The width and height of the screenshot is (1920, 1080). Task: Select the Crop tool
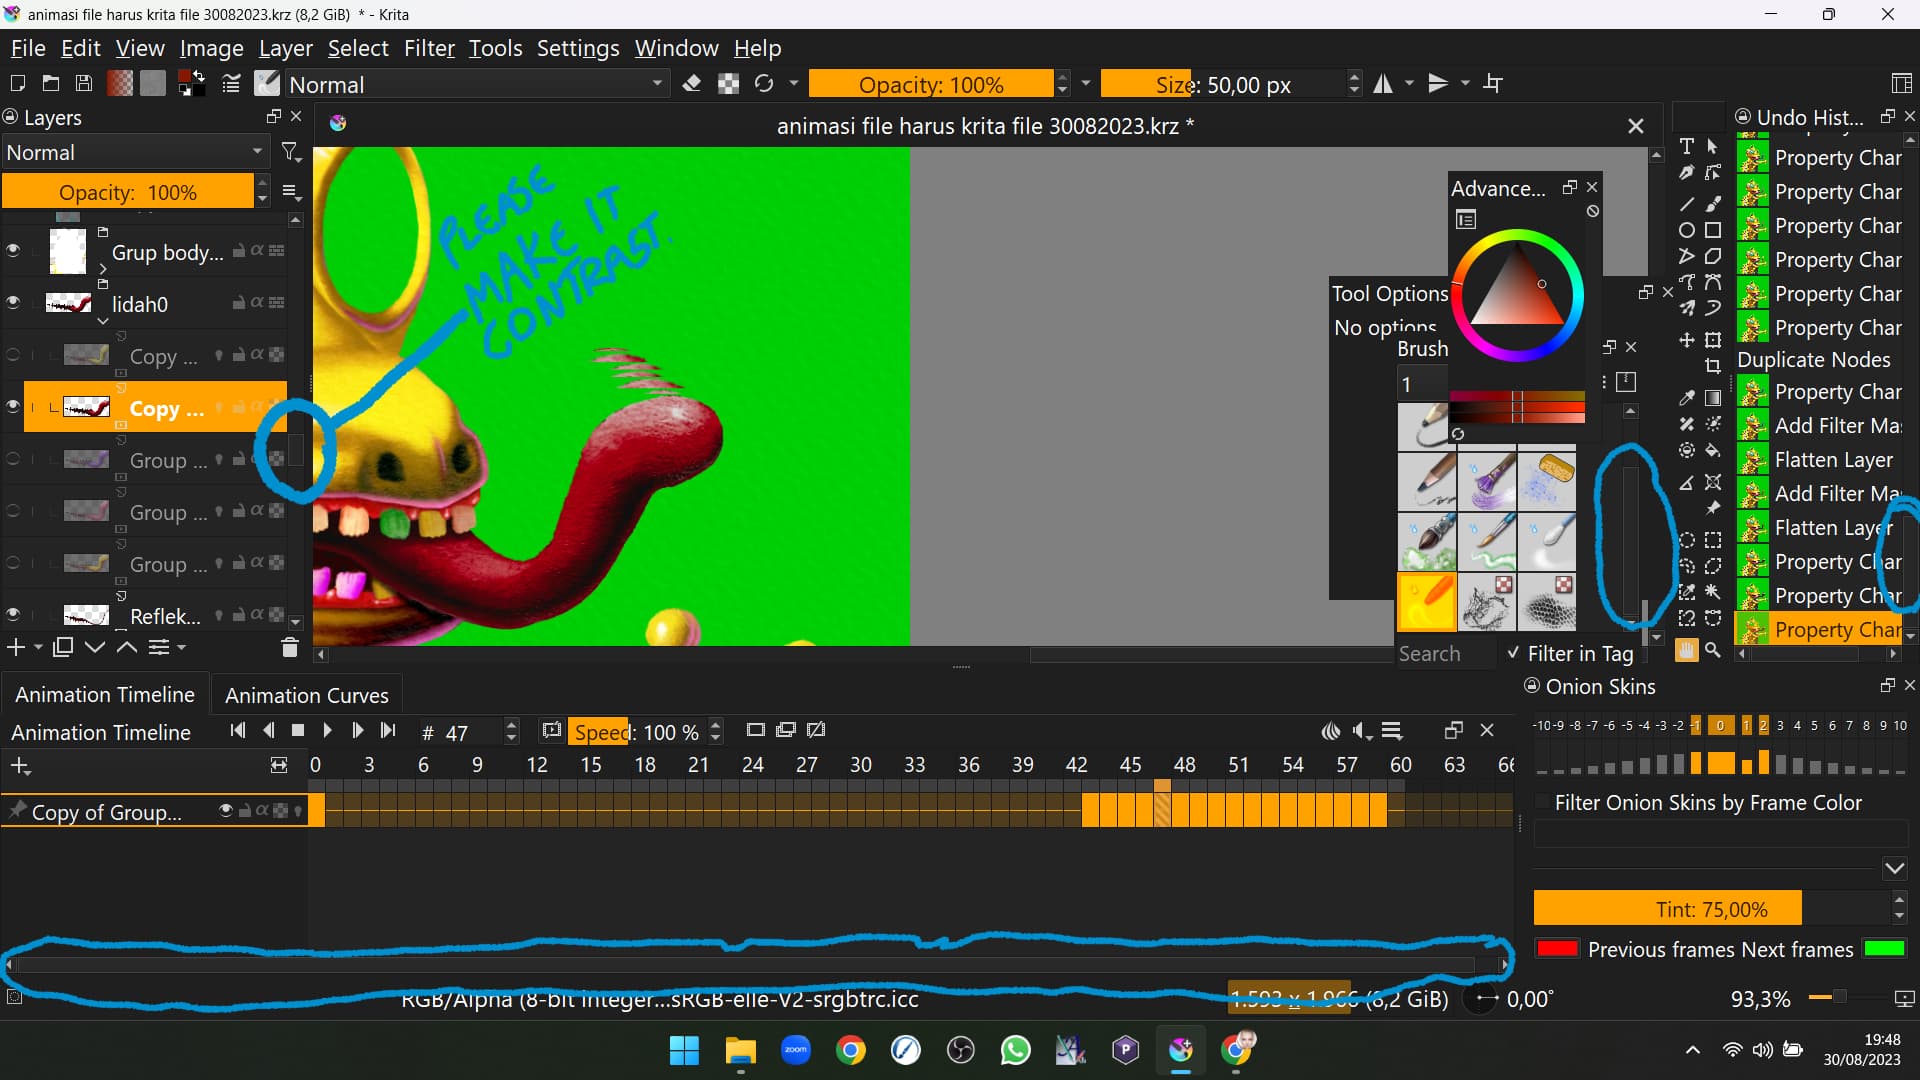[1713, 366]
